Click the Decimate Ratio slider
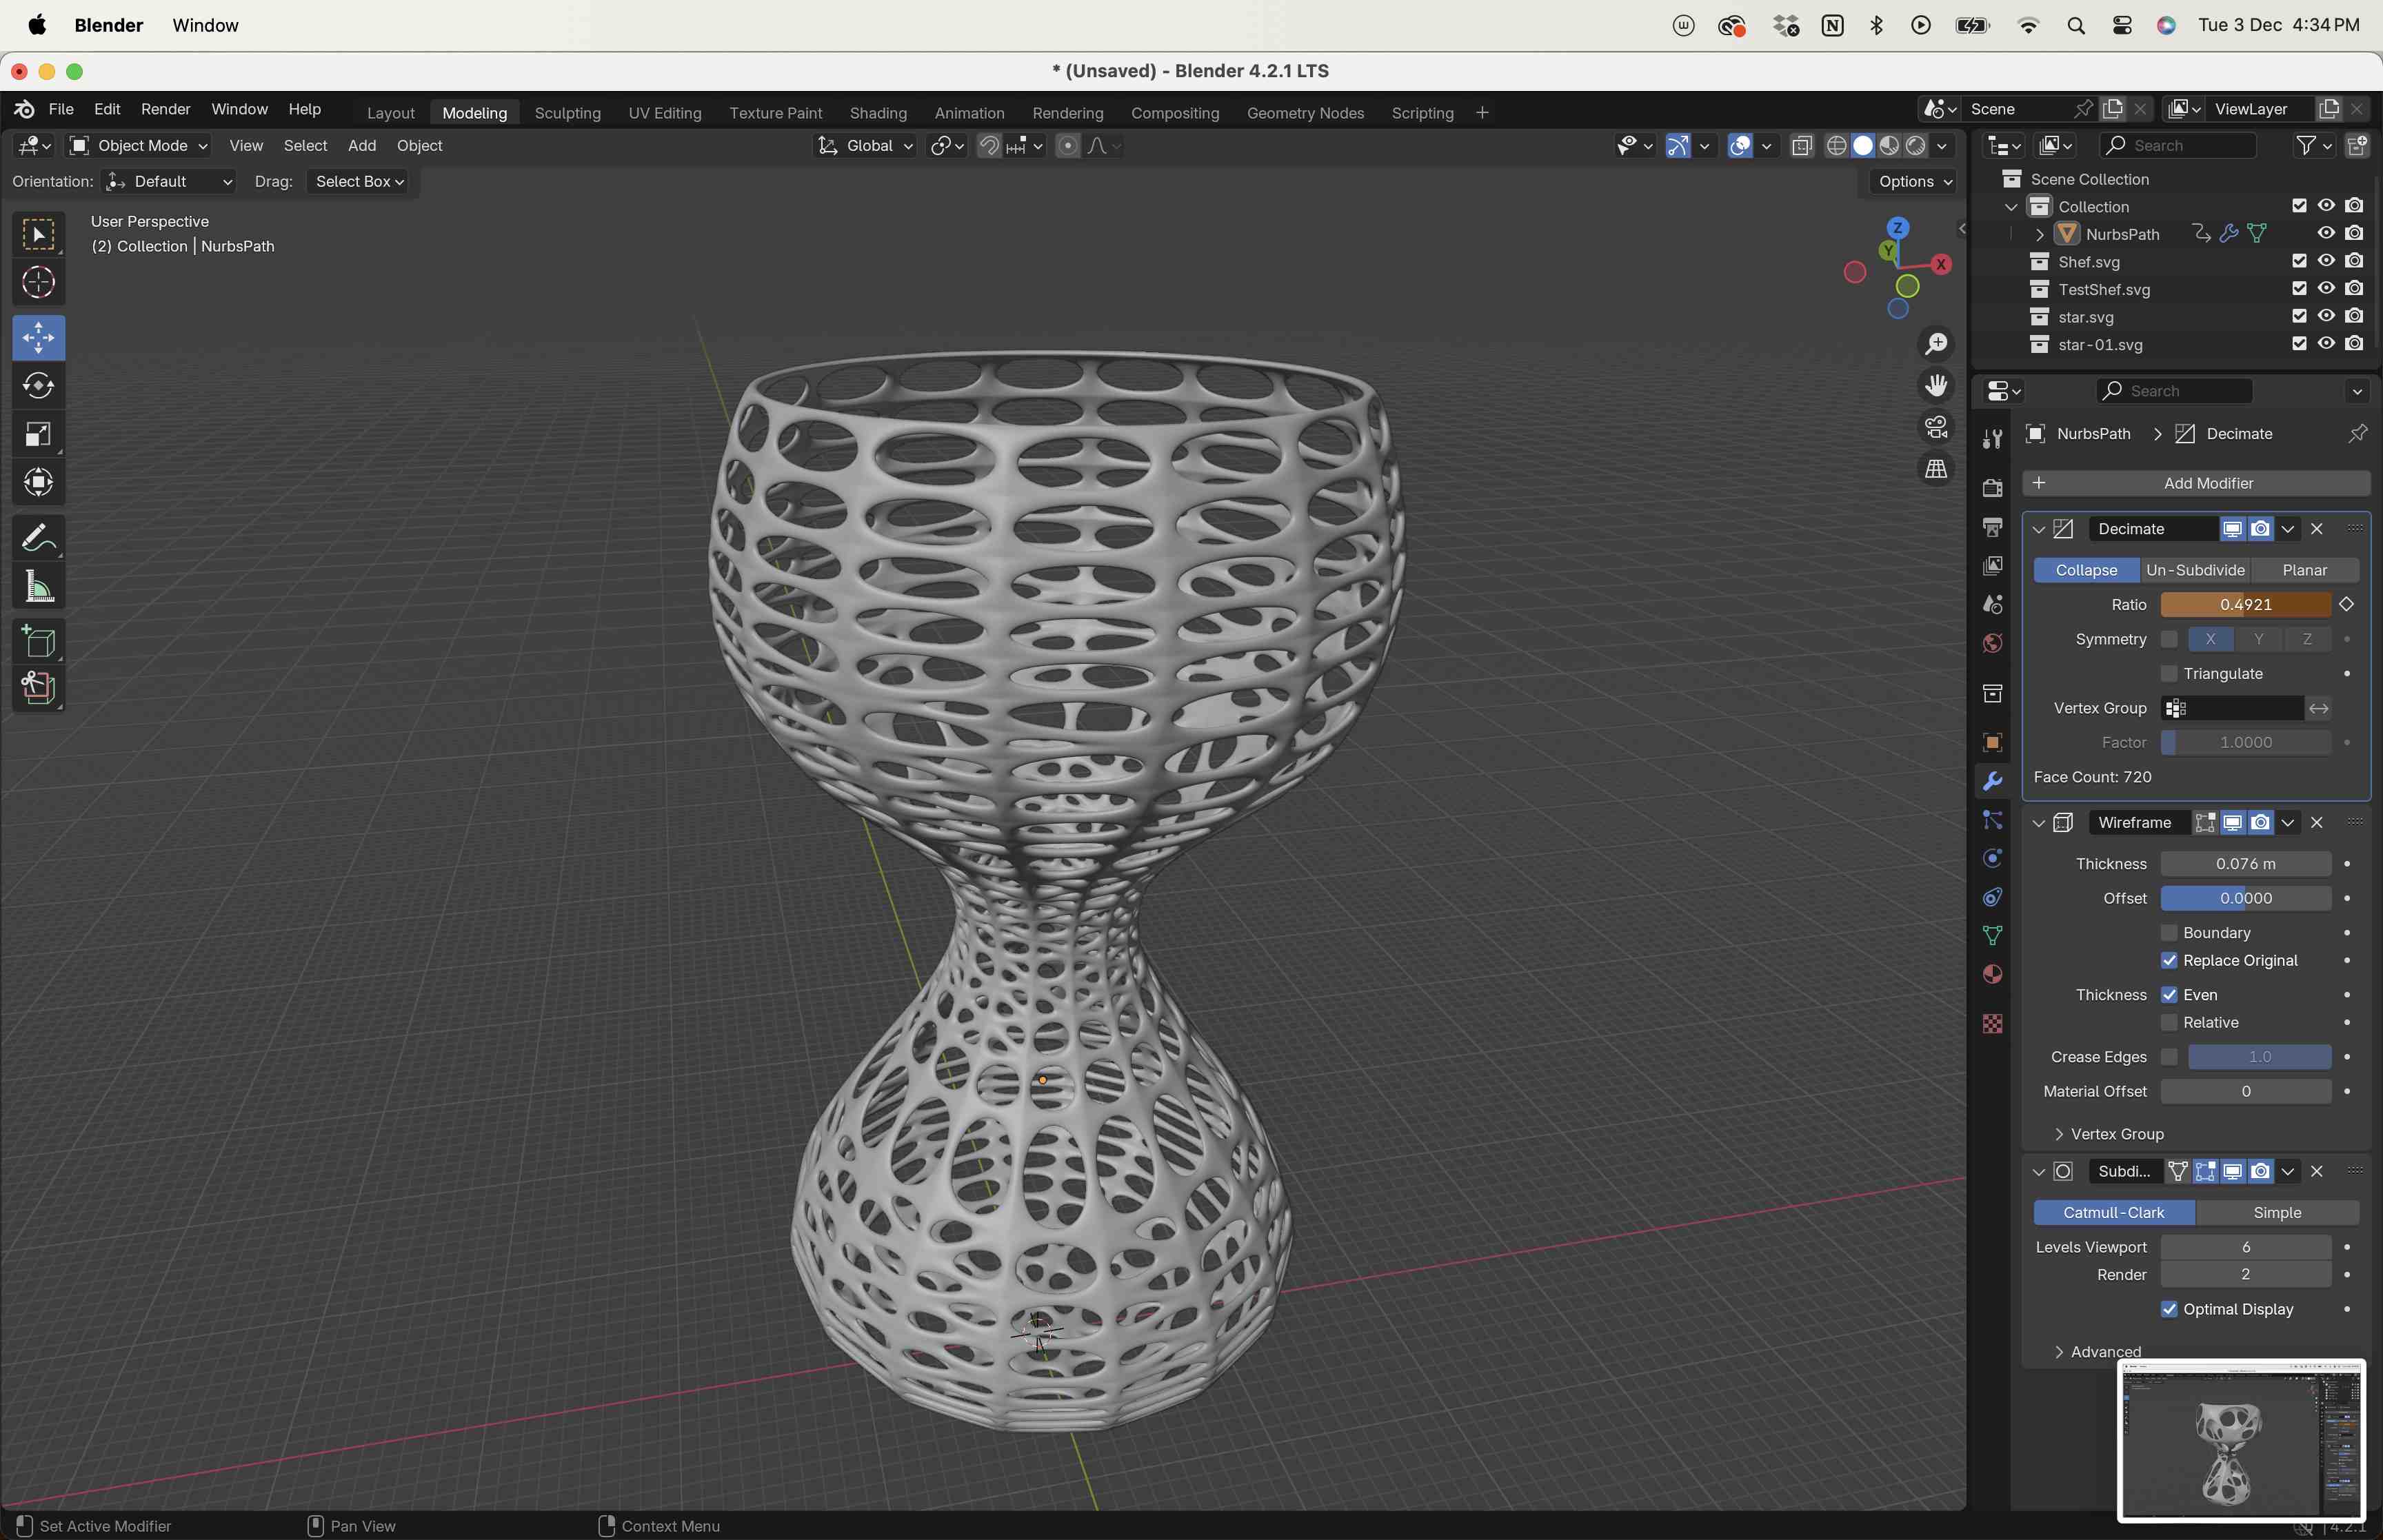Viewport: 2383px width, 1540px height. point(2245,605)
